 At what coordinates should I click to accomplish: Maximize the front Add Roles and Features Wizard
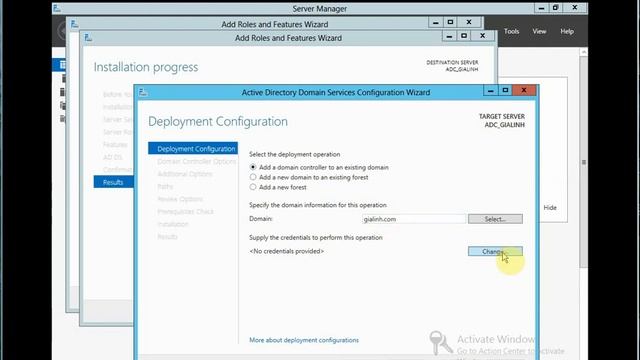click(x=464, y=36)
